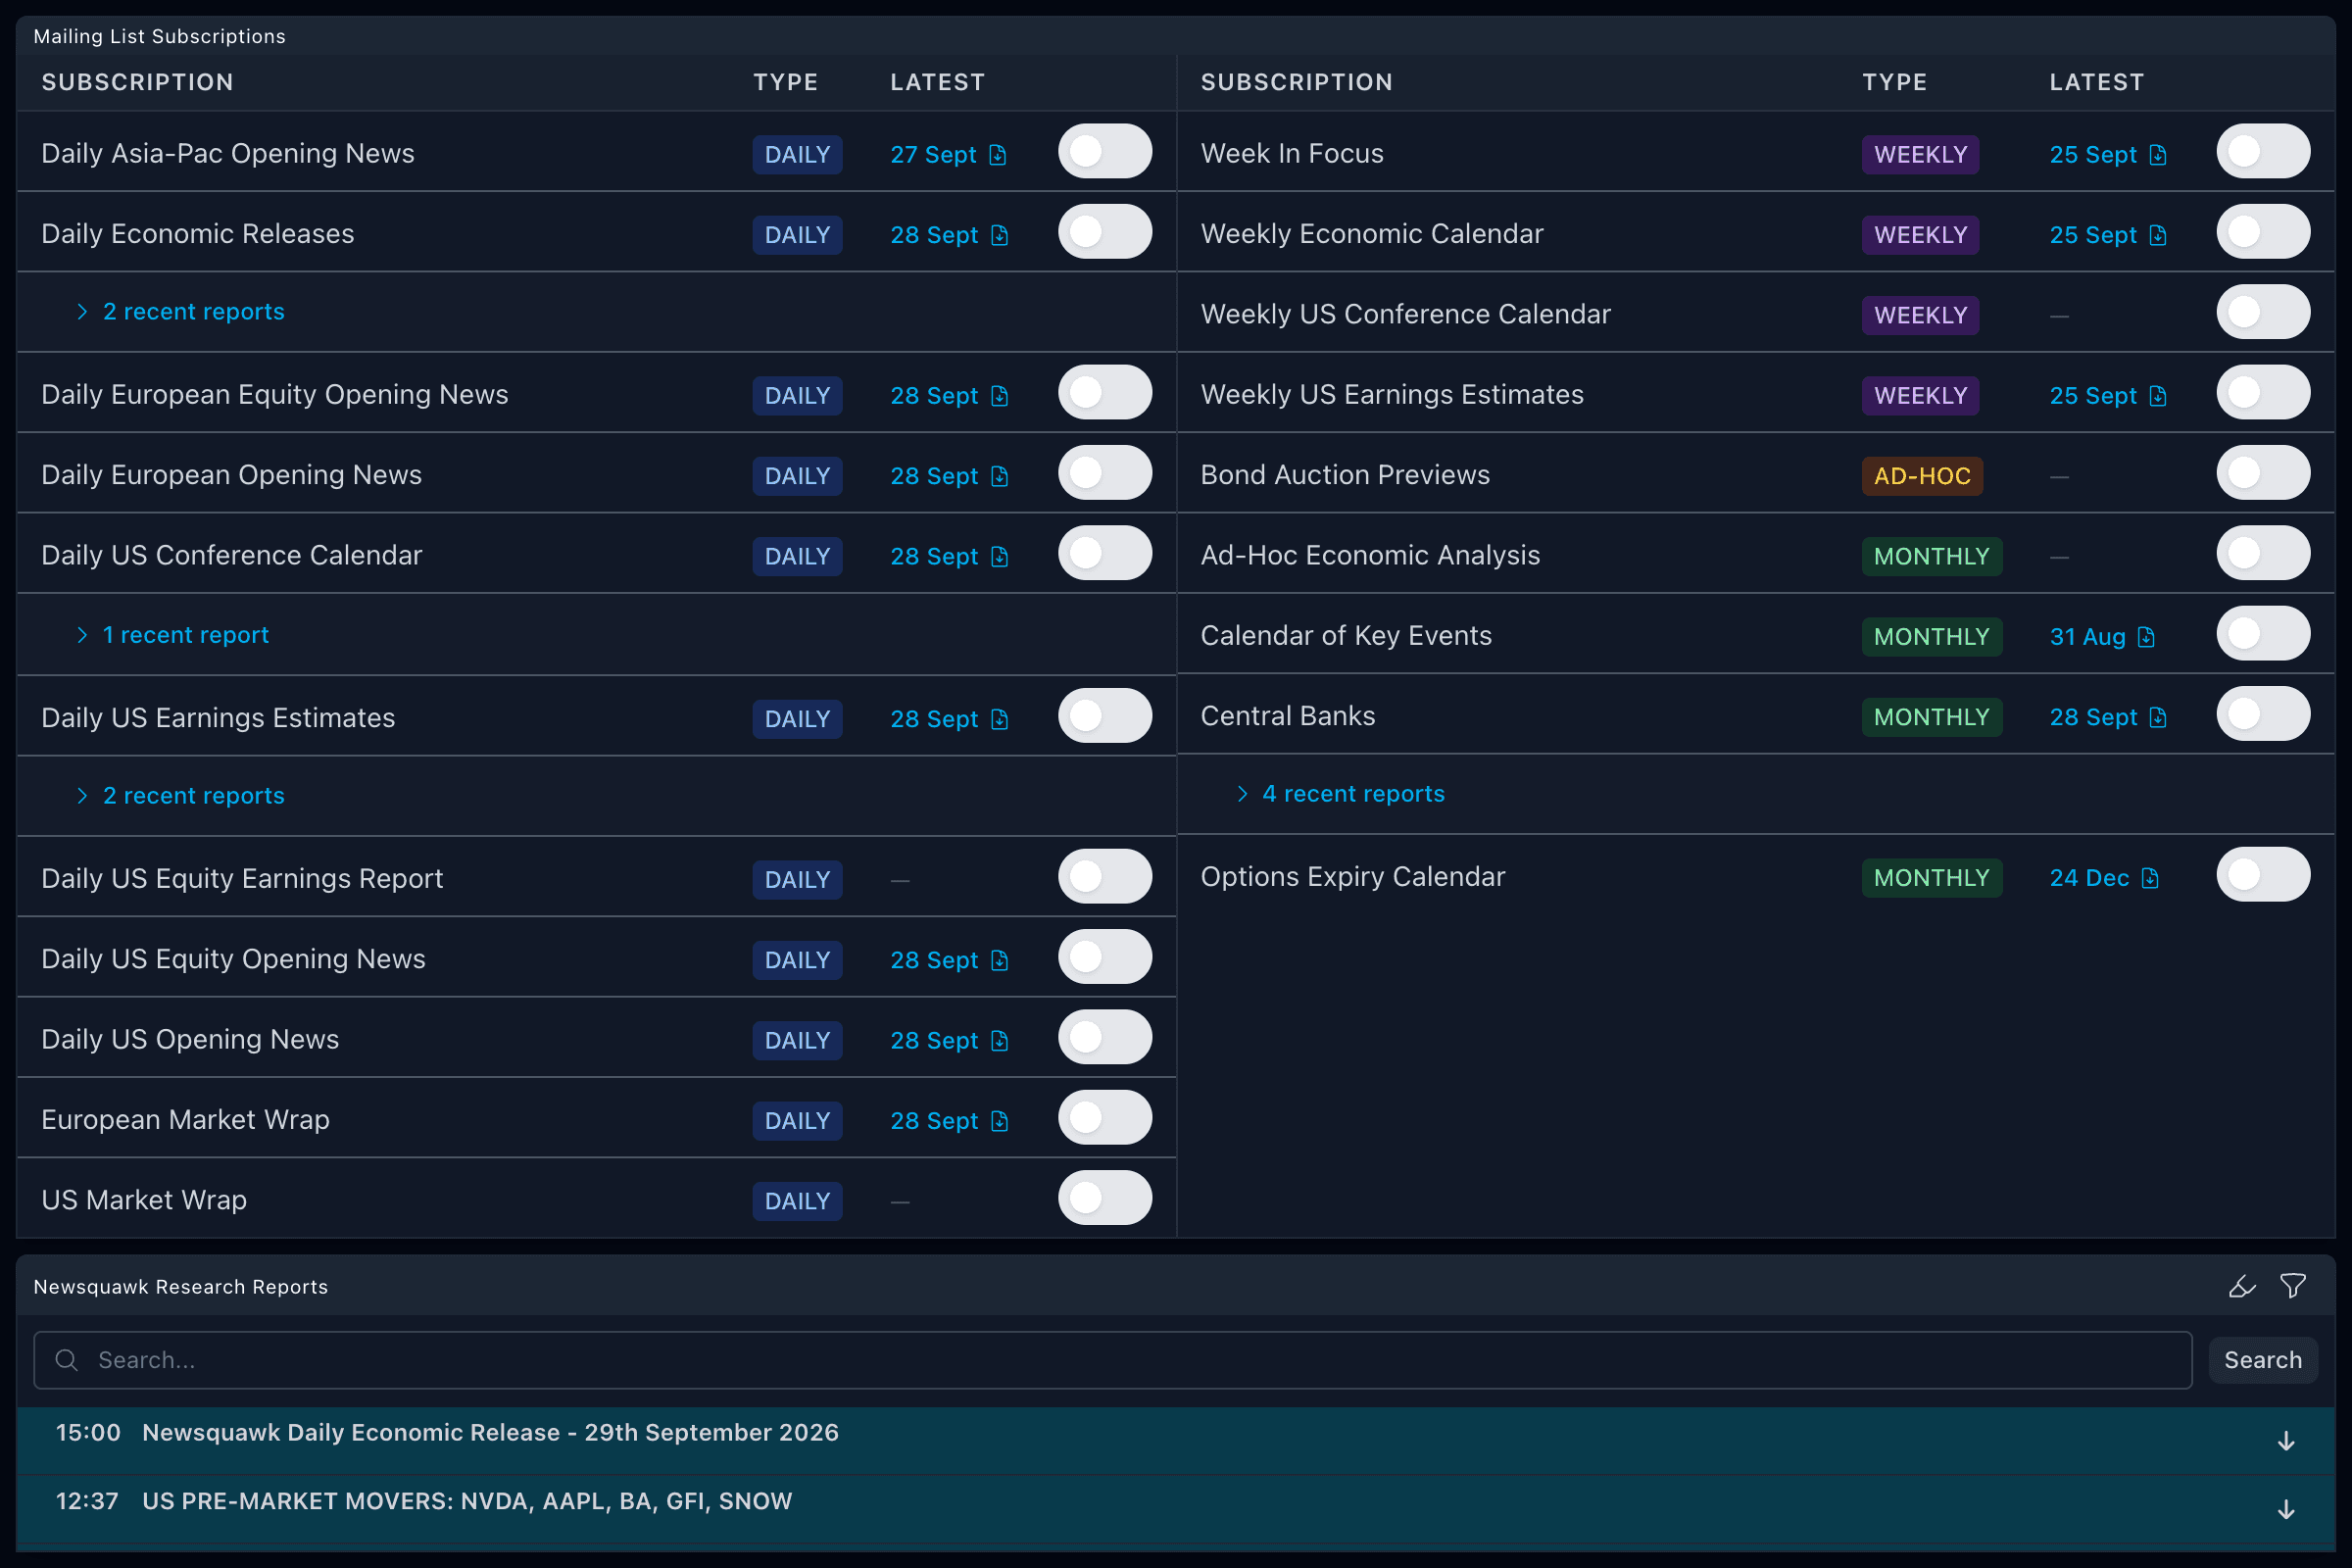Click the highlighter icon in Research Reports header
The width and height of the screenshot is (2352, 1568).
point(2242,1286)
